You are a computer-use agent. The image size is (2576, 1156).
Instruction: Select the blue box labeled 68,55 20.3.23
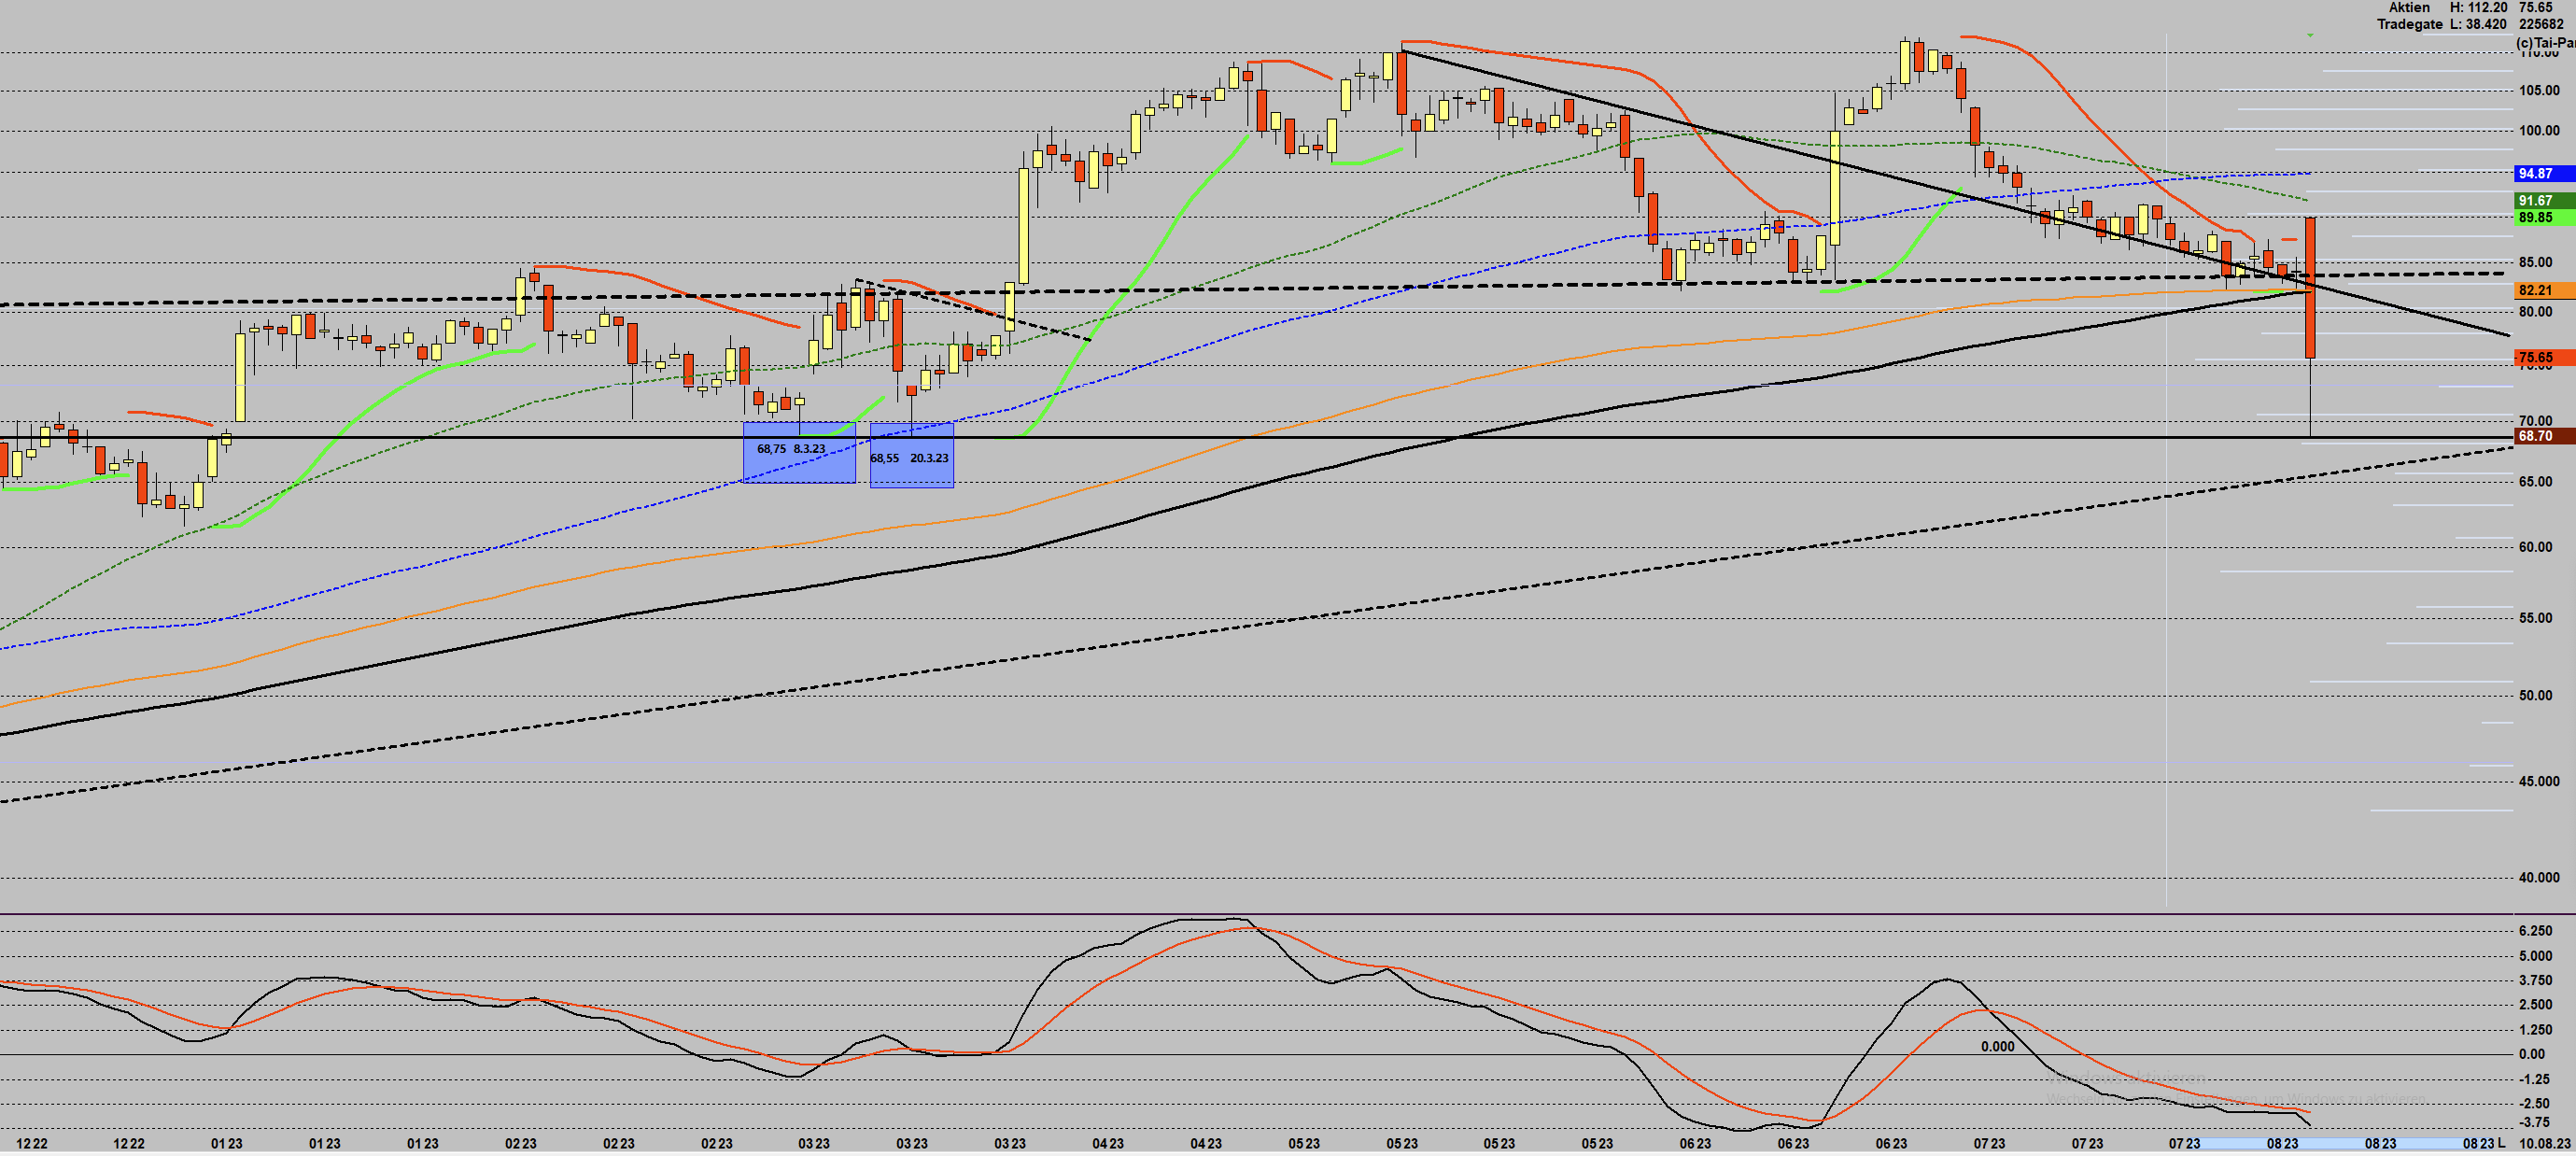[911, 456]
